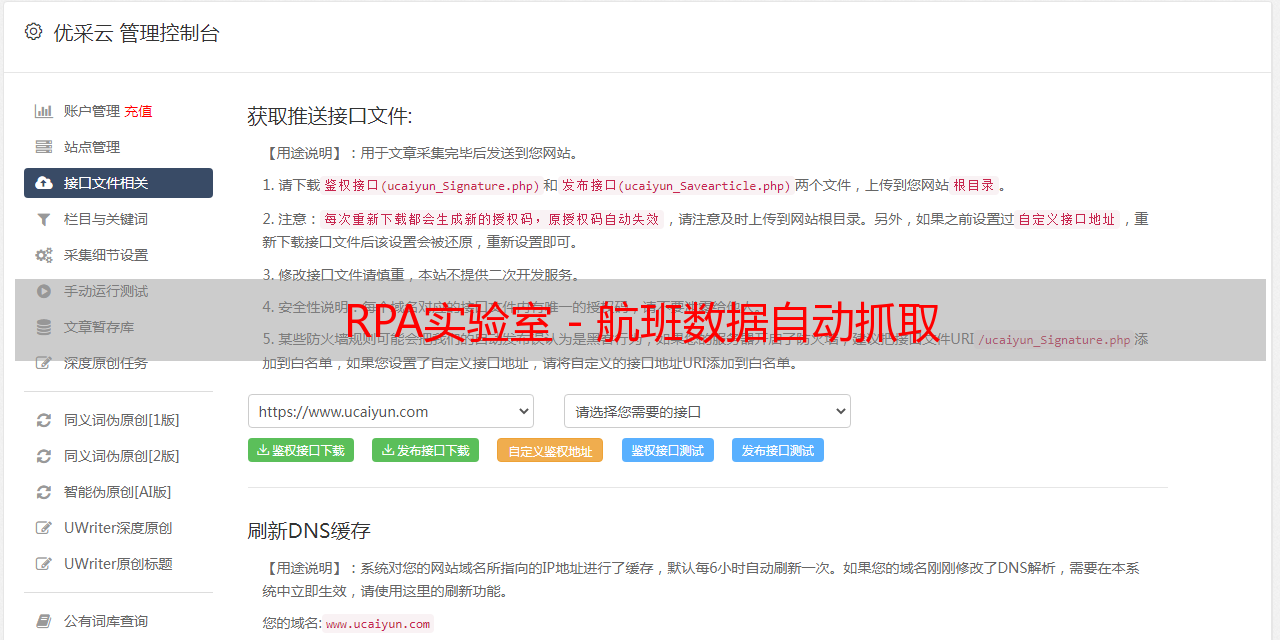Go to UWriter原创标题 in the sidebar
The height and width of the screenshot is (640, 1280).
[118, 564]
